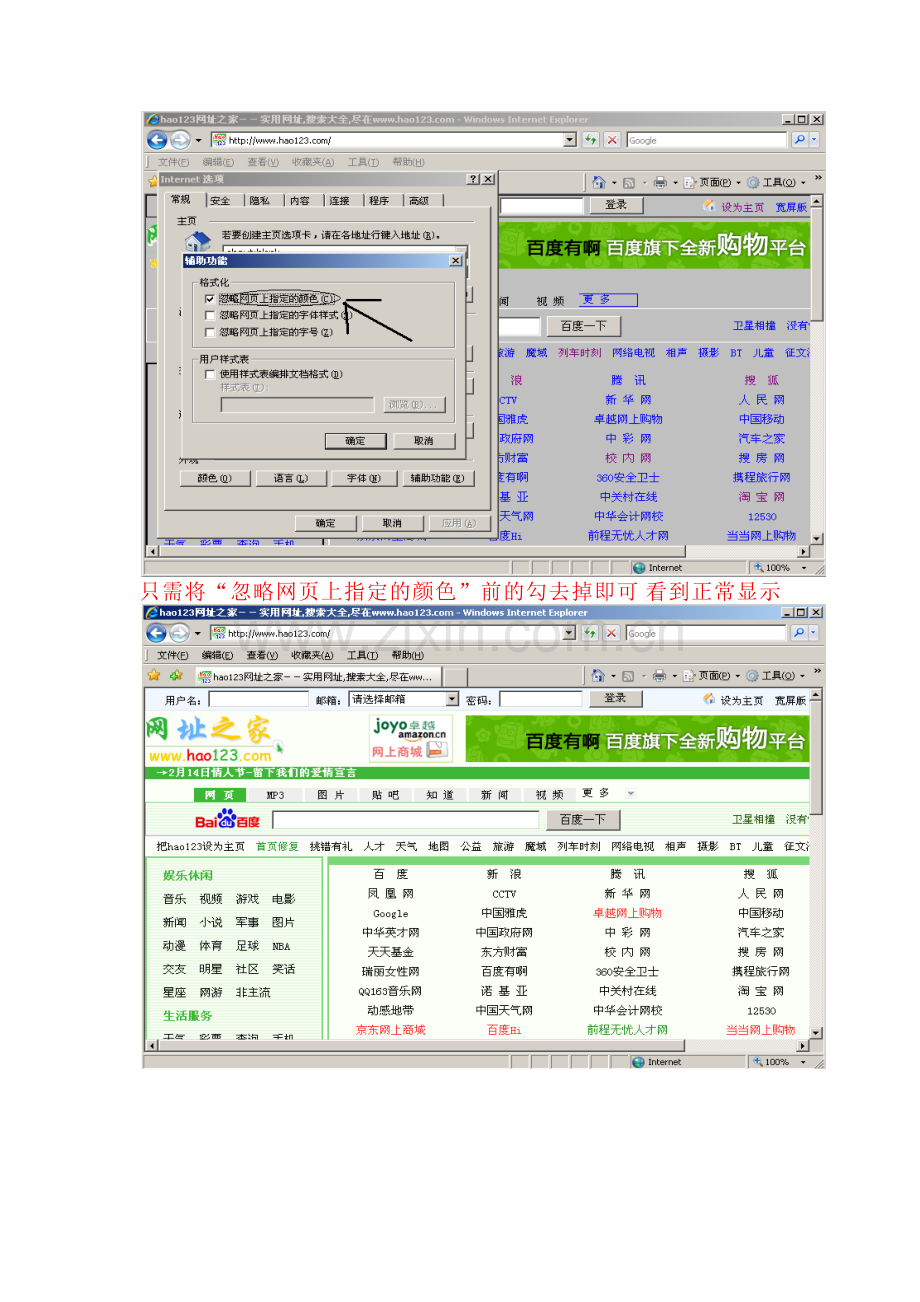
Task: Click Baidu search input field on hao123 page
Action: (x=405, y=820)
